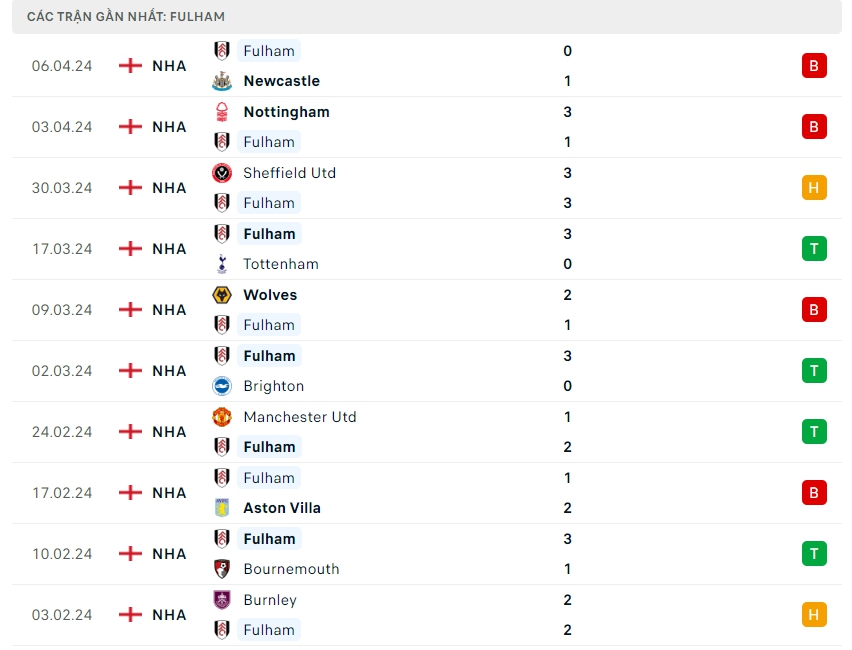Image resolution: width=852 pixels, height=650 pixels.
Task: Click the Nottingham Forest crest icon
Action: 222,112
